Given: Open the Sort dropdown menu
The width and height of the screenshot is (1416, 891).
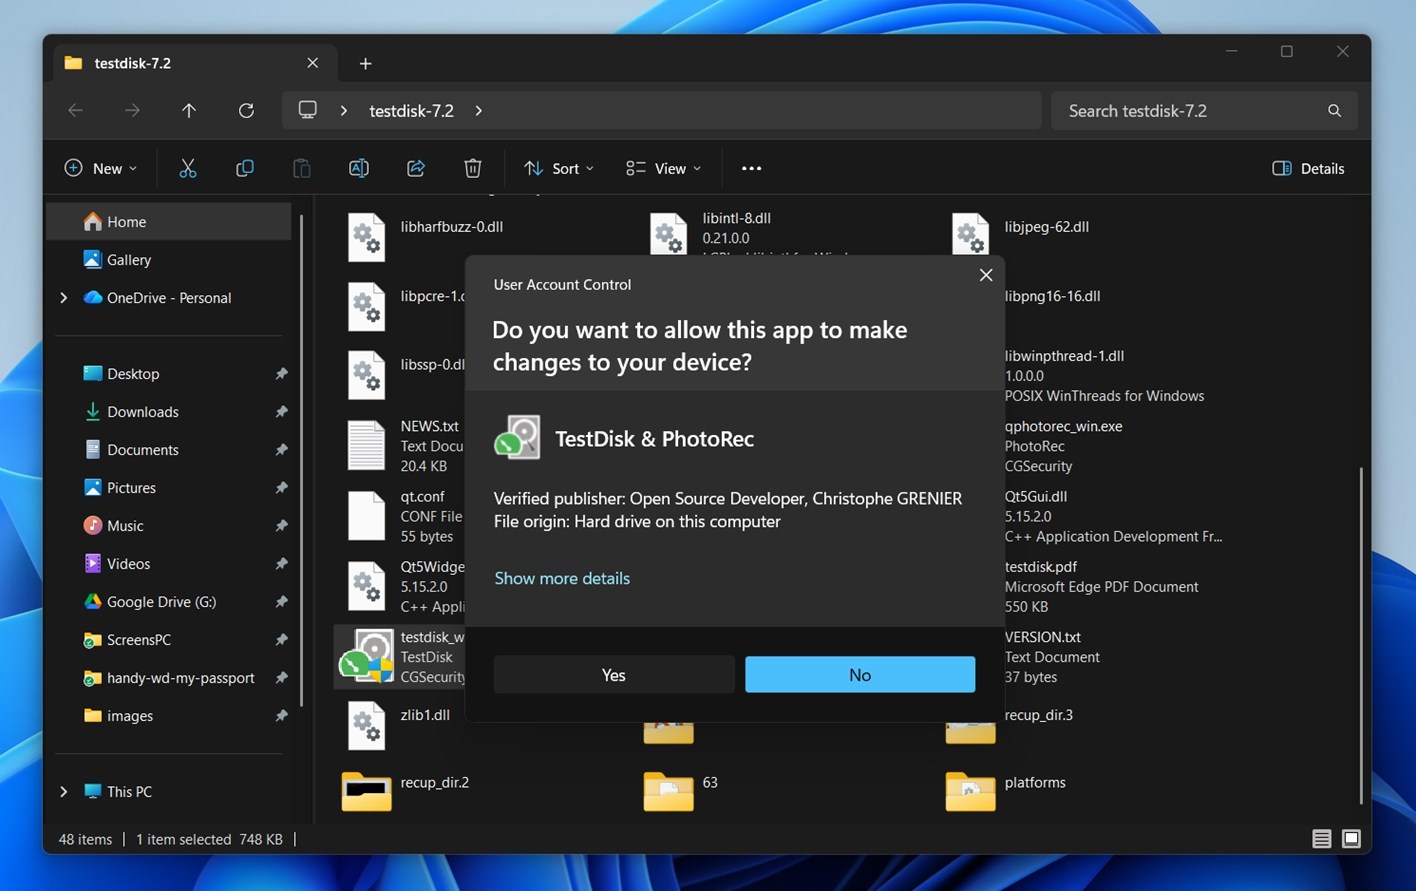Looking at the screenshot, I should pyautogui.click(x=559, y=168).
